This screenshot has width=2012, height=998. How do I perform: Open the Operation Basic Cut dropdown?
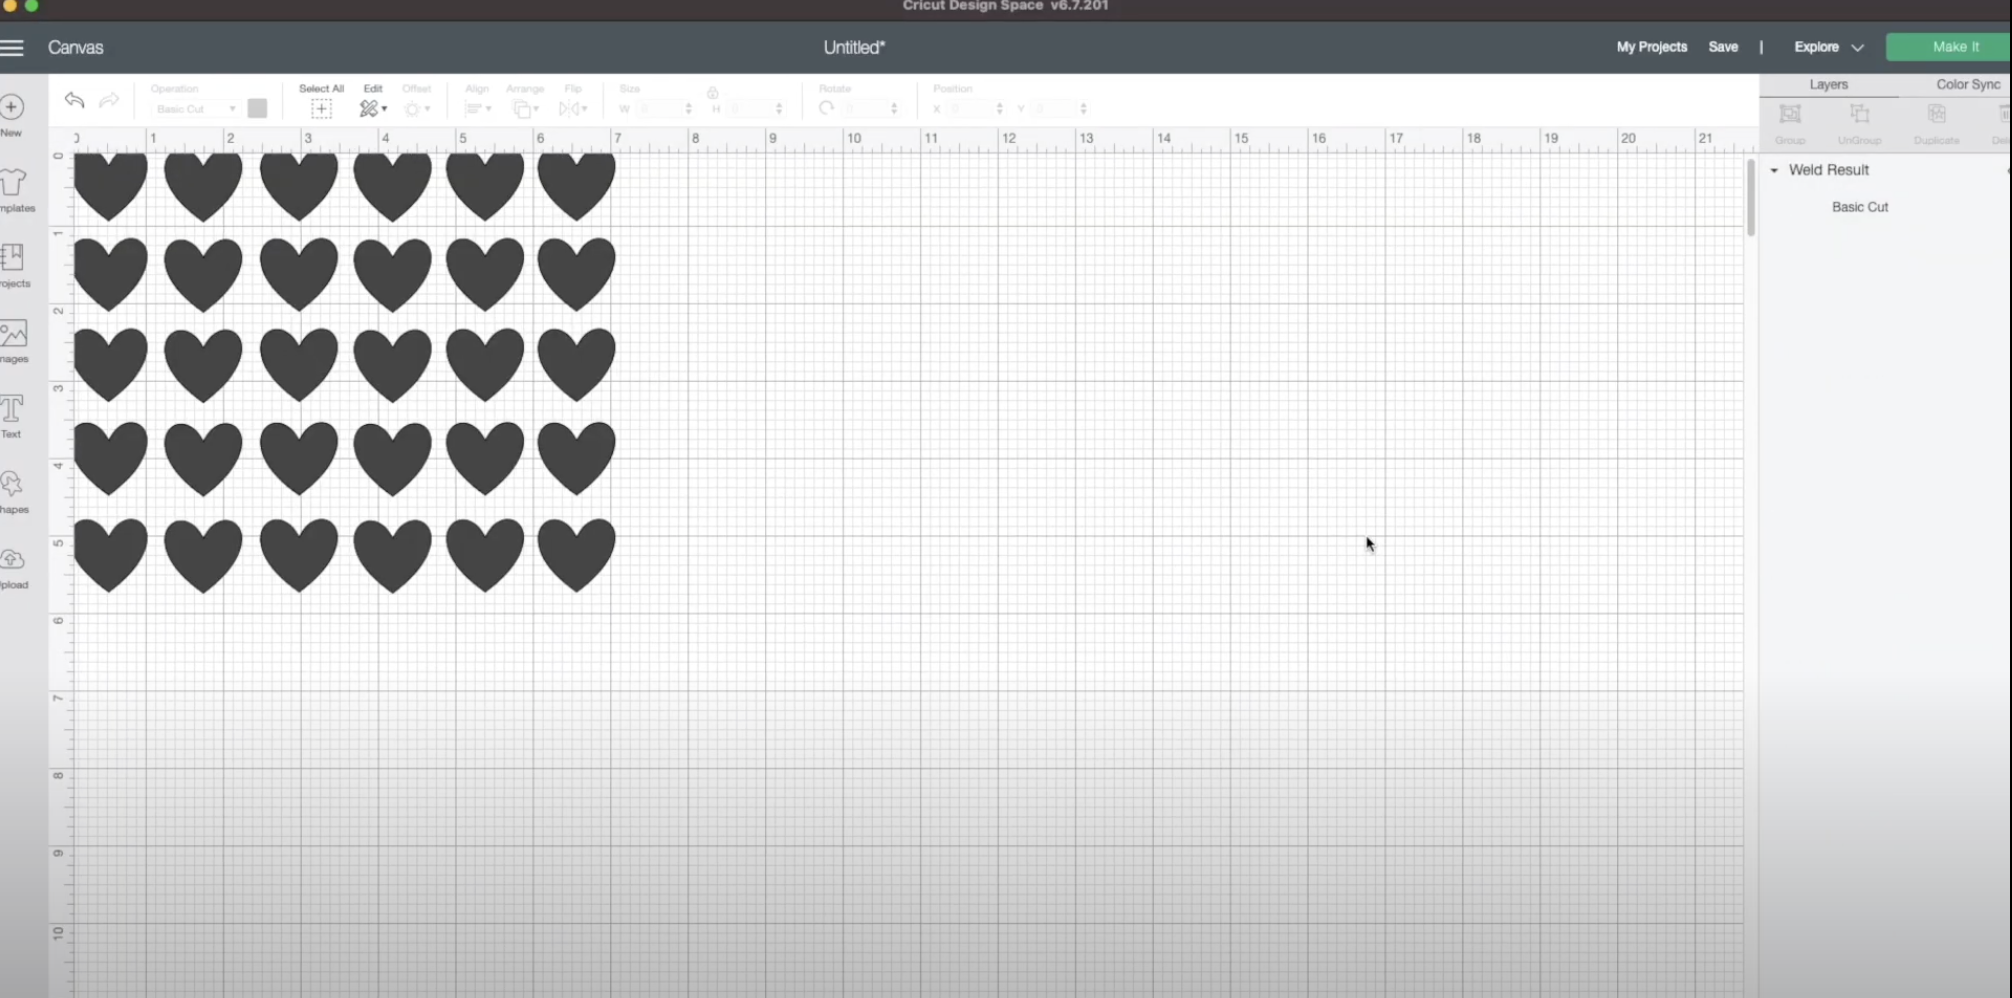point(195,108)
